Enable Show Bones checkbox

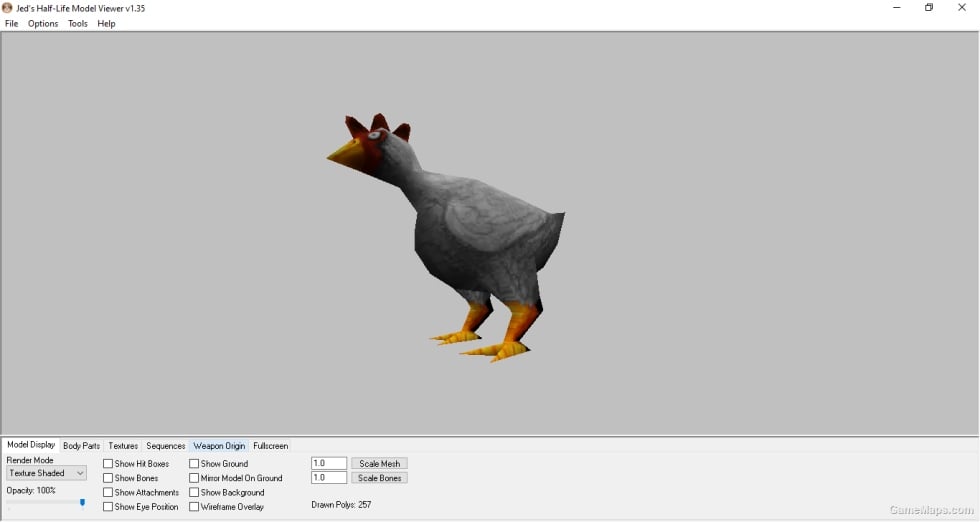(108, 478)
